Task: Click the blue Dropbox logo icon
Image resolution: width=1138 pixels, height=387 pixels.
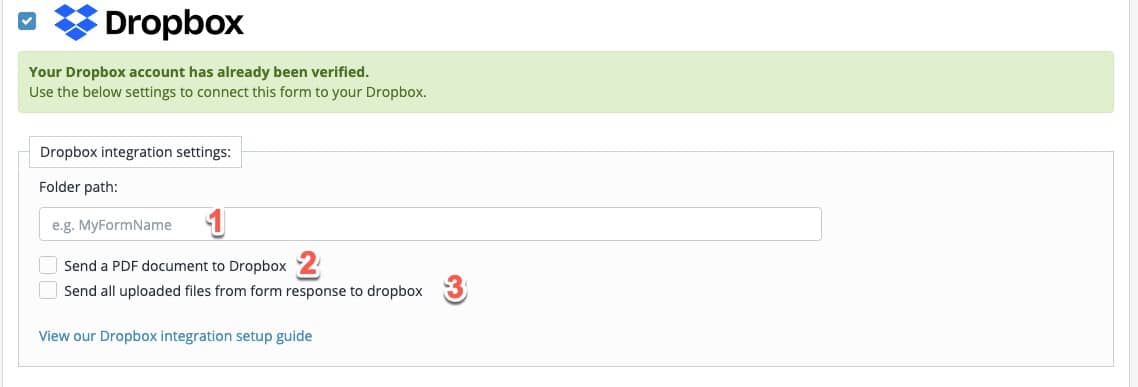Action: pyautogui.click(x=76, y=23)
